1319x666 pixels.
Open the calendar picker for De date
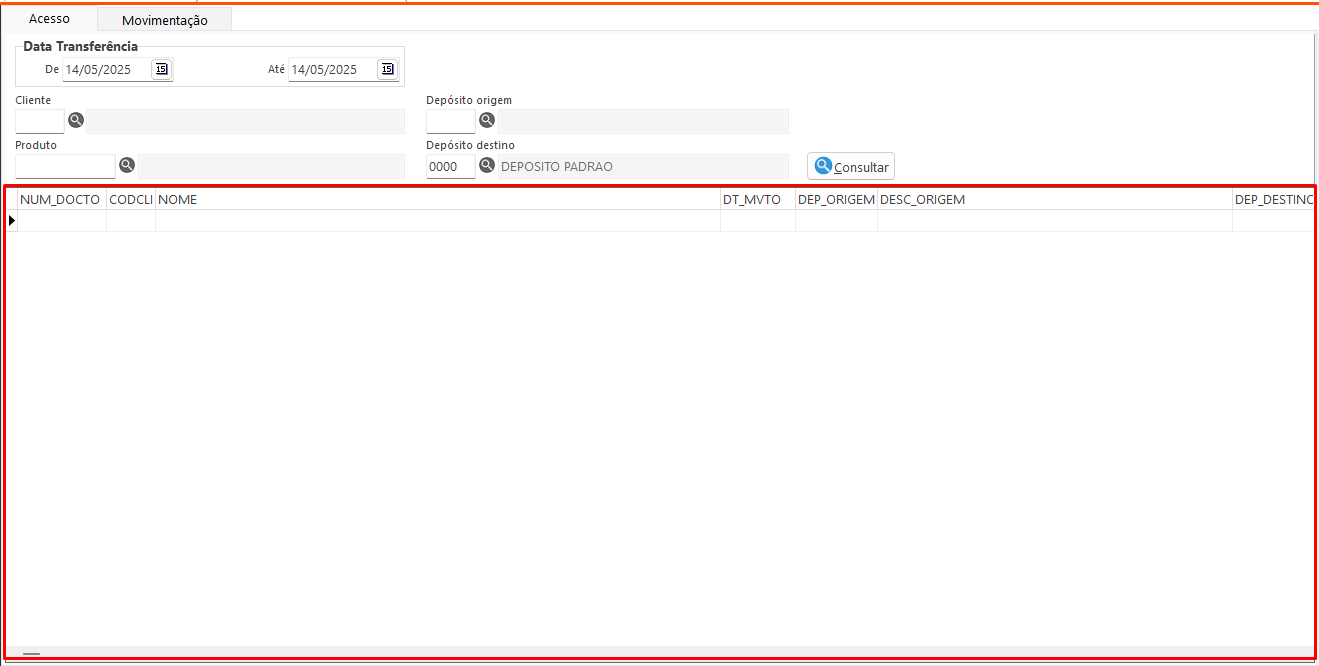coord(161,69)
